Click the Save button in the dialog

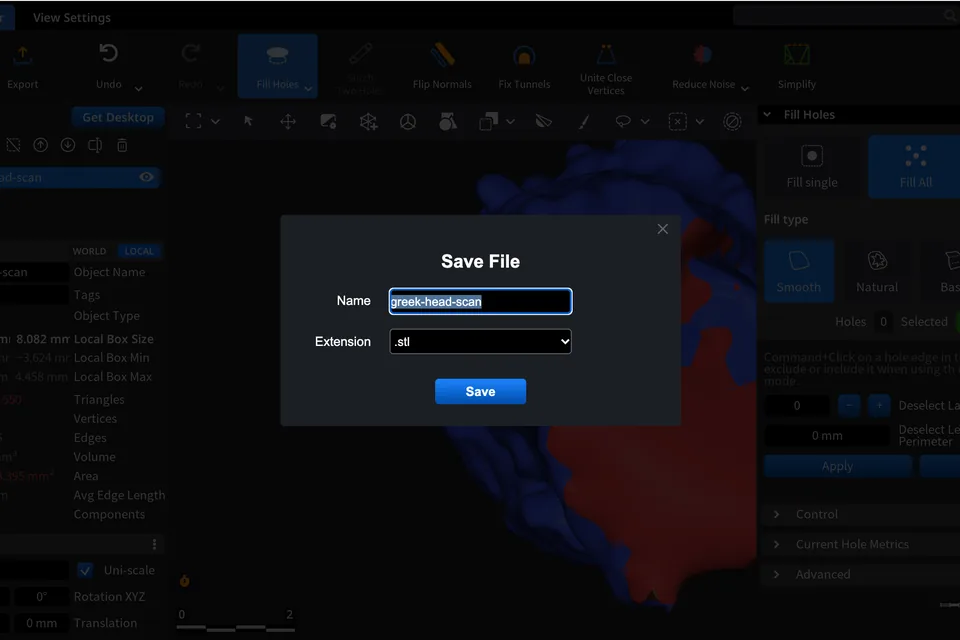[481, 391]
